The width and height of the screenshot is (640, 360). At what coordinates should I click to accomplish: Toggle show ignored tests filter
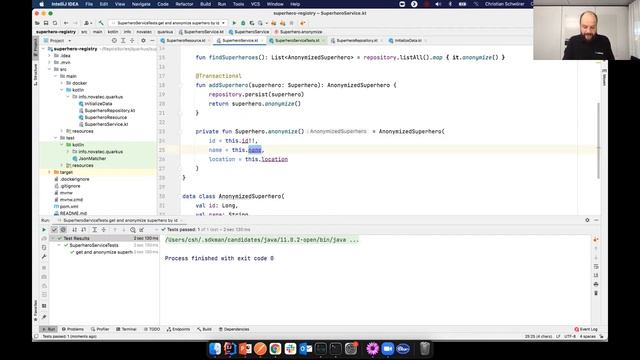point(63,230)
